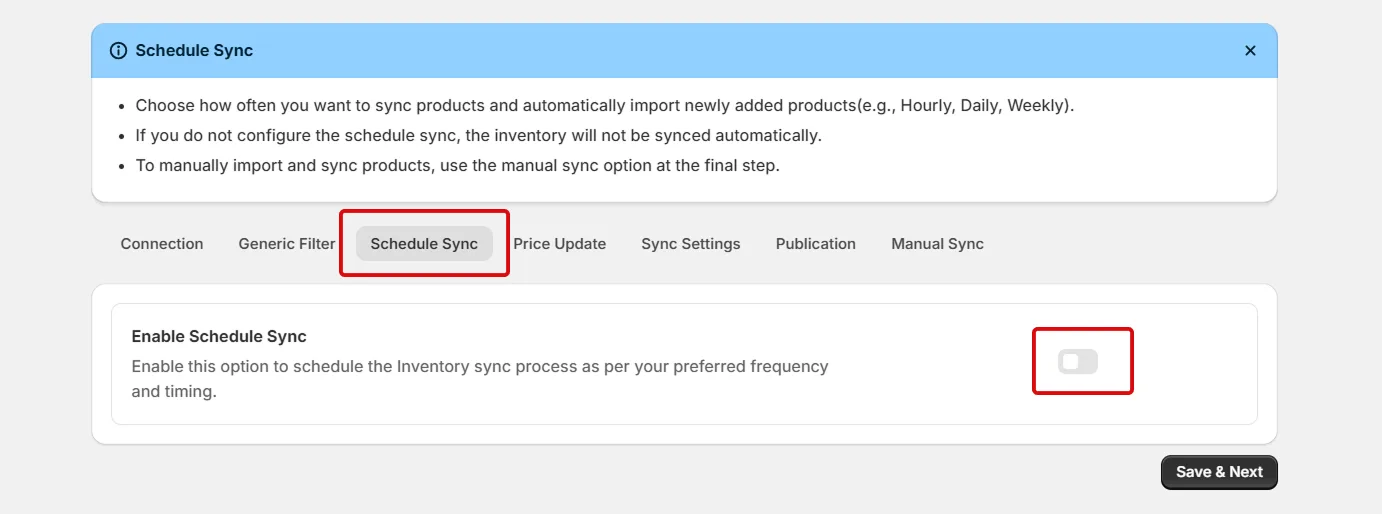
Task: Switch to the Connection tab
Action: tap(162, 244)
